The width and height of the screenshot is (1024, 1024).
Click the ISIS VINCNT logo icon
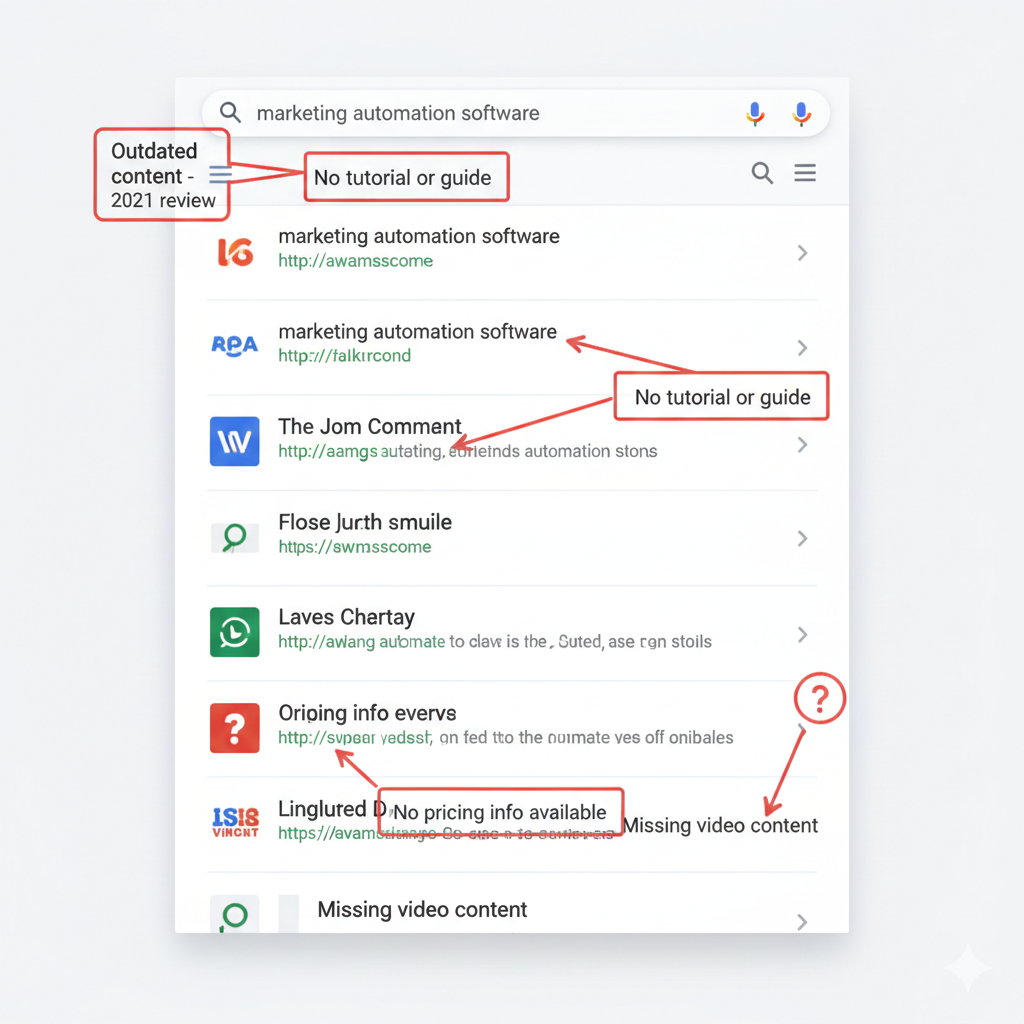235,821
